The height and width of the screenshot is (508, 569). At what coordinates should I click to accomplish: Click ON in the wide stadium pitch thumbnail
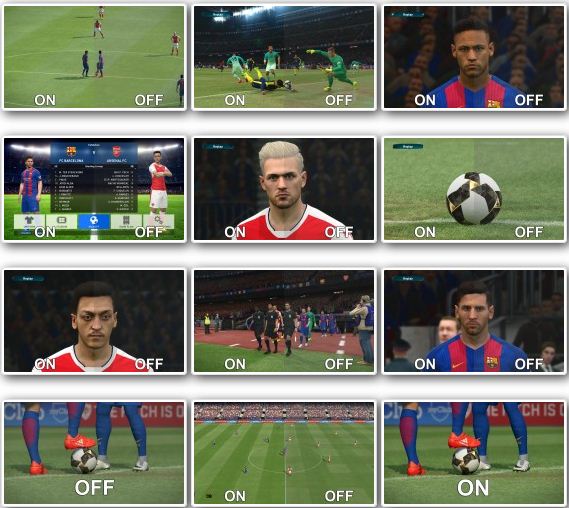coord(235,496)
